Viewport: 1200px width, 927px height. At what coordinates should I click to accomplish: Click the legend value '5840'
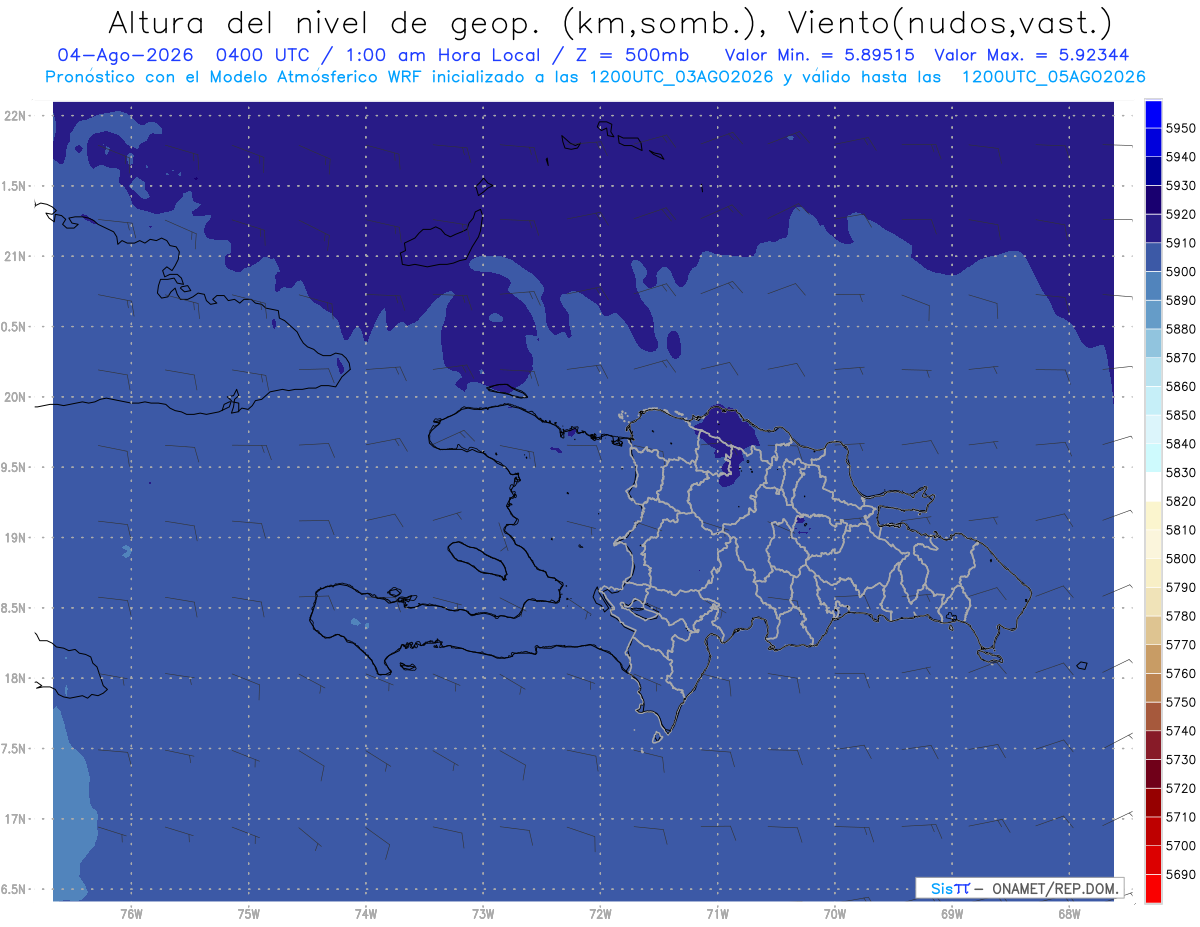click(1180, 444)
